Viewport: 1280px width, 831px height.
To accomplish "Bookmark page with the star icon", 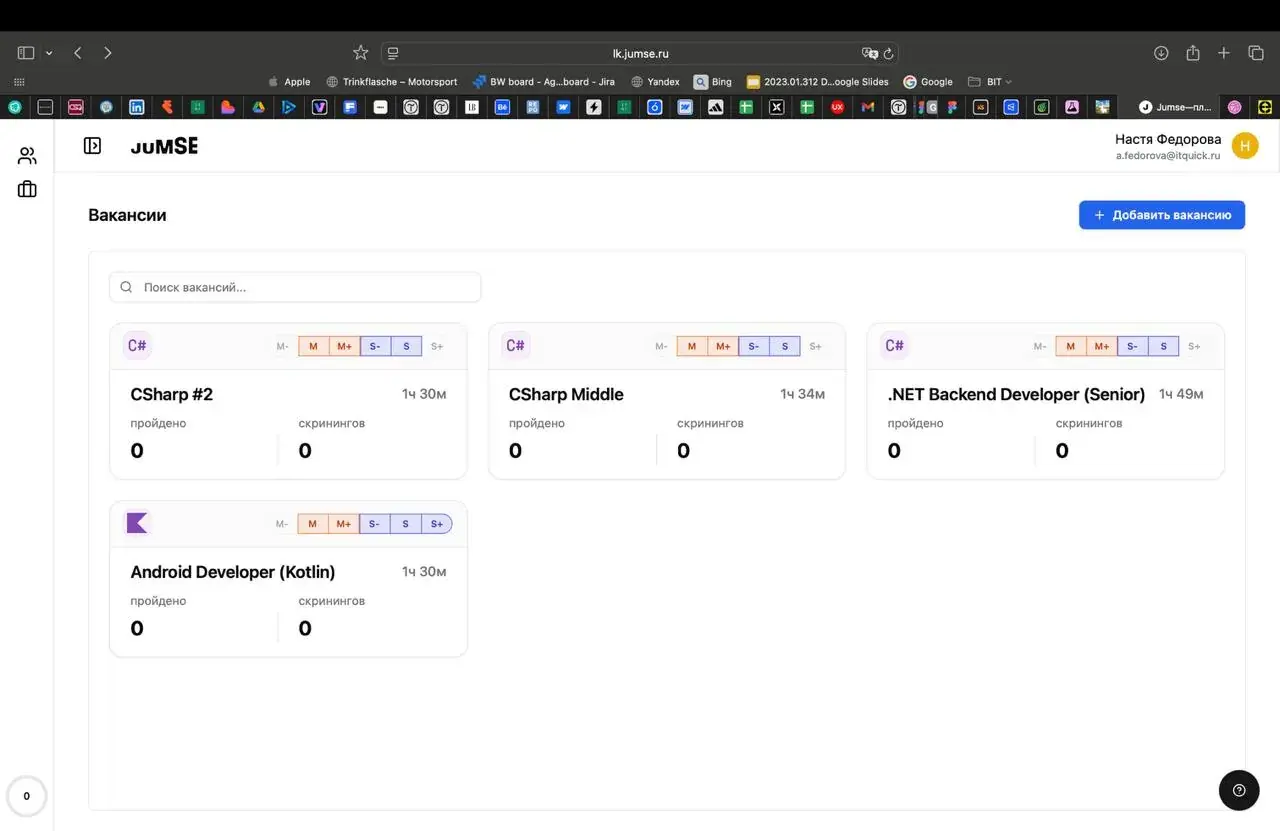I will coord(361,53).
